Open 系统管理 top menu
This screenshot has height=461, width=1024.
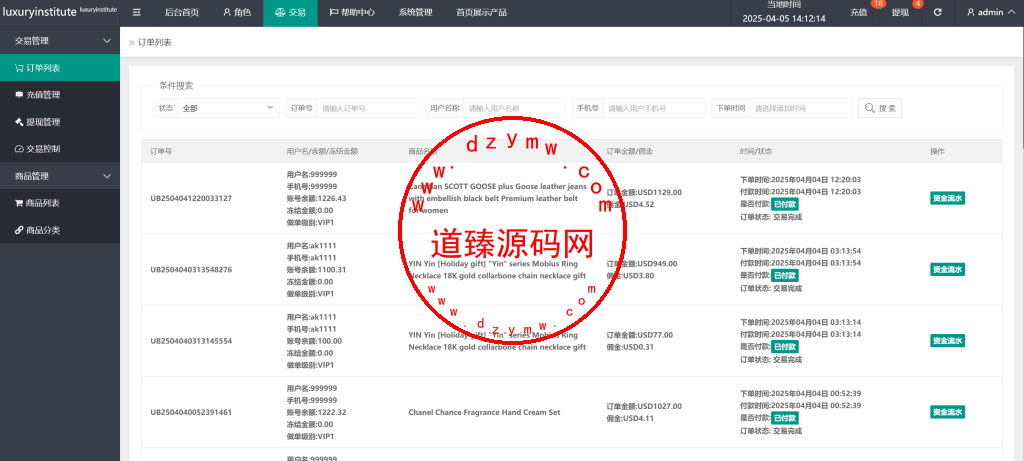point(415,12)
